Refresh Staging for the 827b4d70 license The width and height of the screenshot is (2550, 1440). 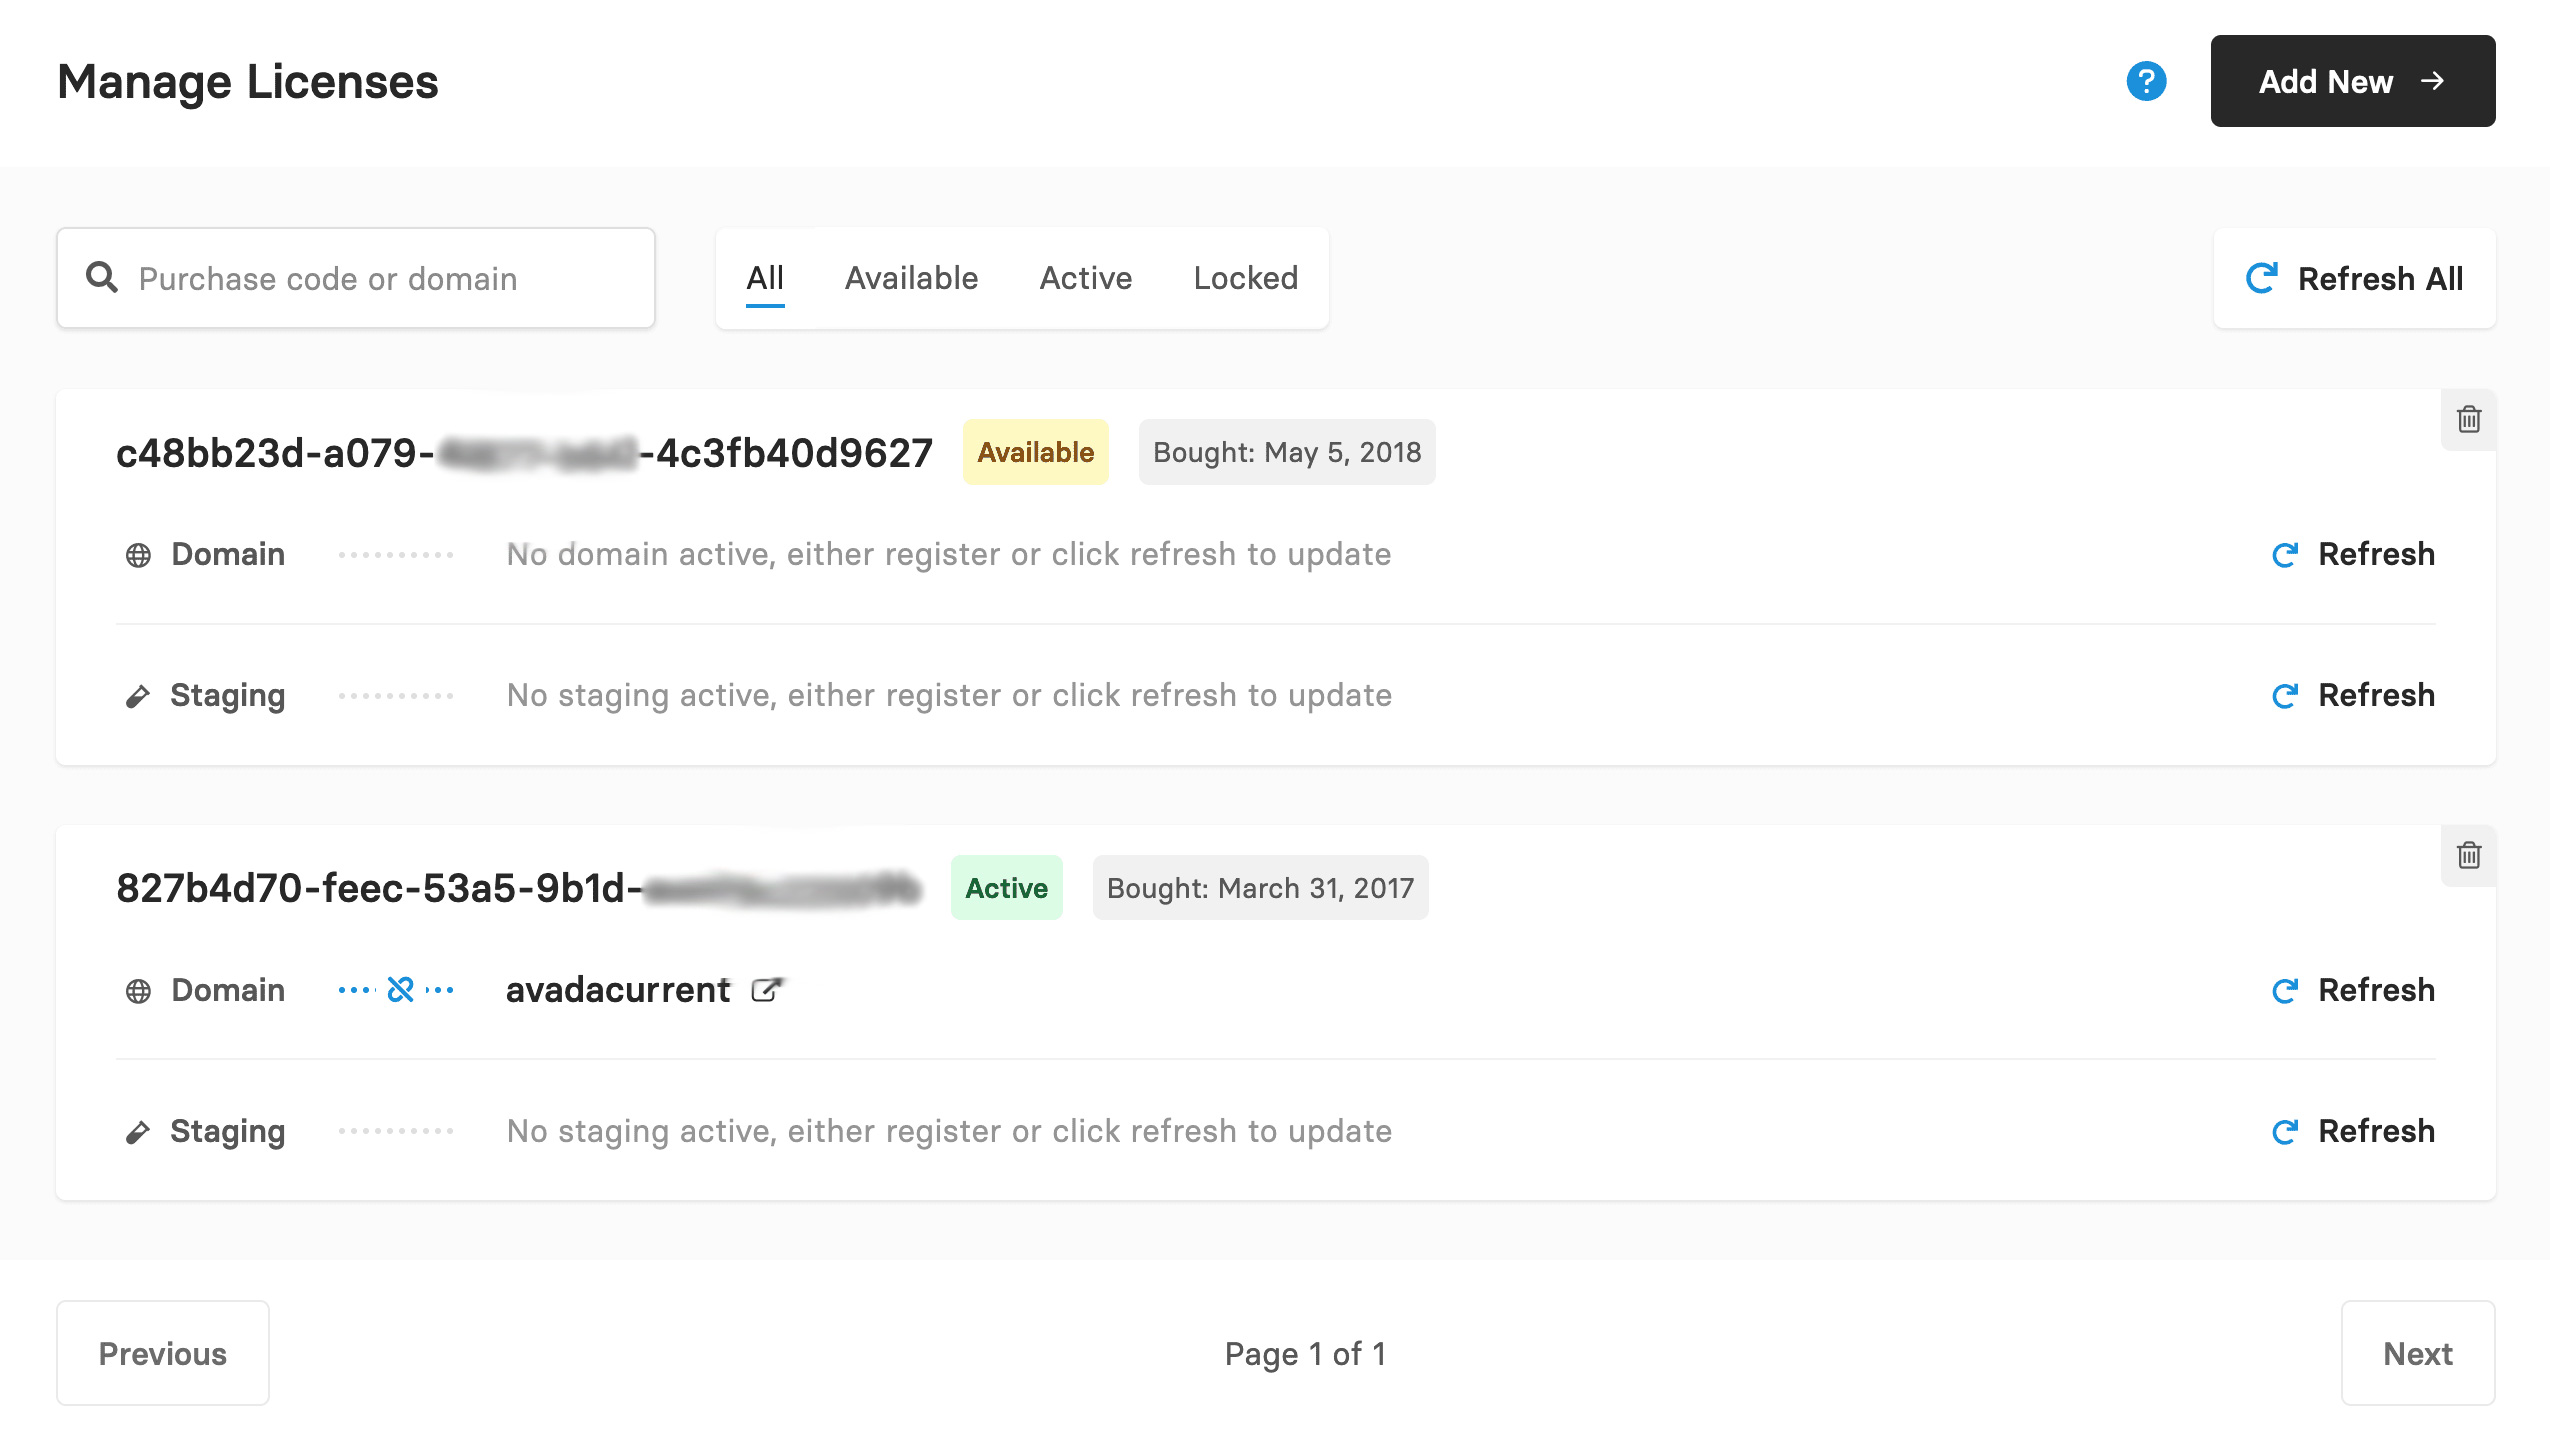point(2353,1131)
